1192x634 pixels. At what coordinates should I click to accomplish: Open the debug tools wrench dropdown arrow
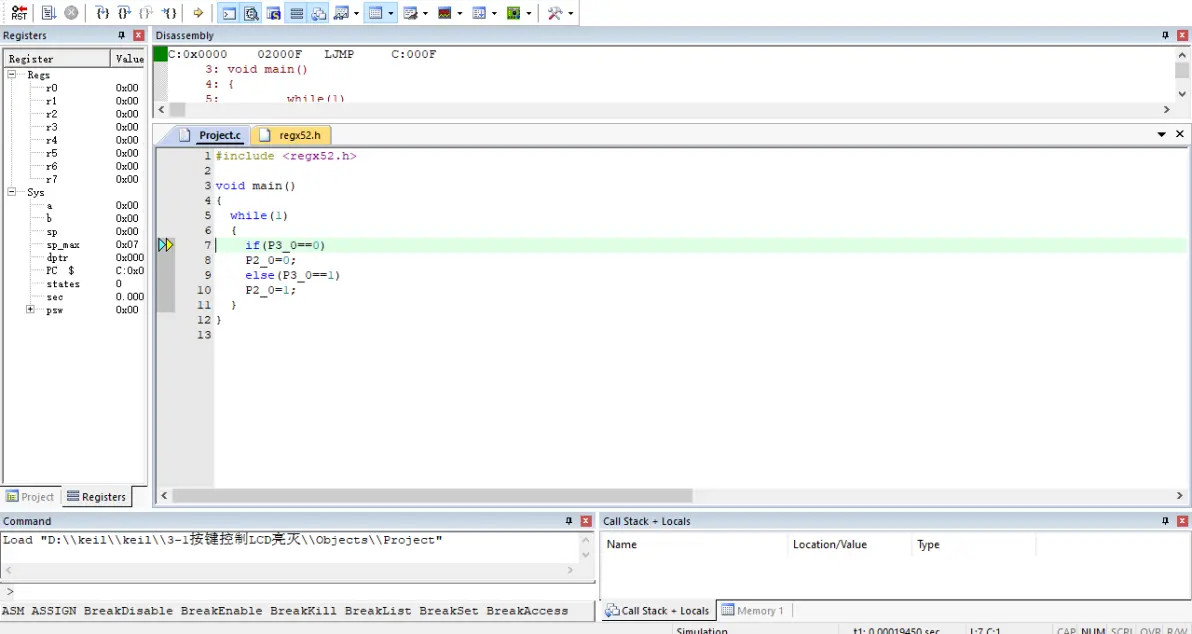571,14
